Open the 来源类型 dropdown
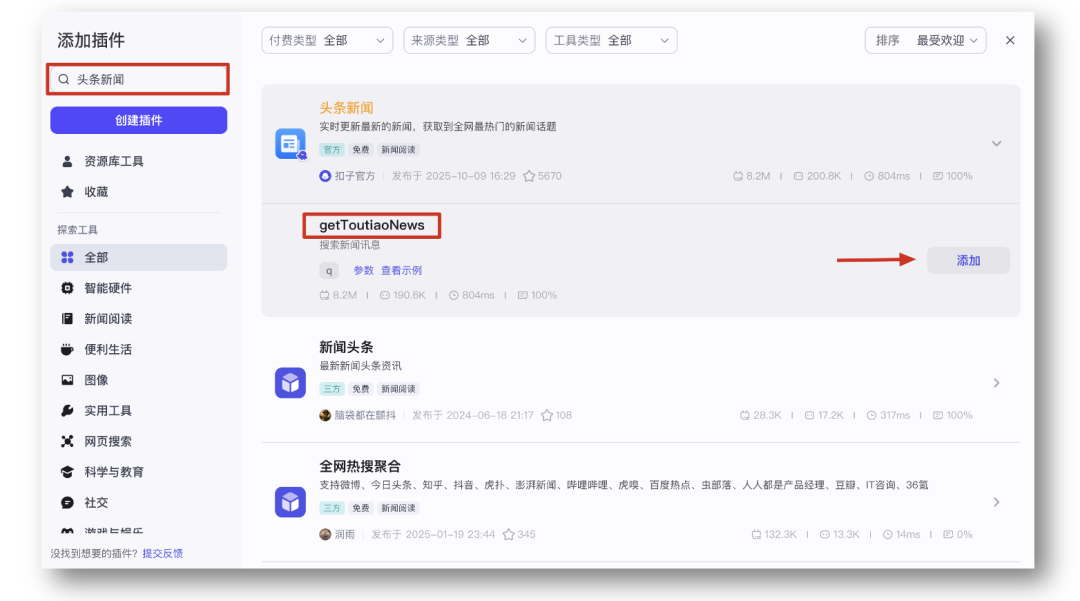Screen dimensions: 1080x601 tap(469, 41)
